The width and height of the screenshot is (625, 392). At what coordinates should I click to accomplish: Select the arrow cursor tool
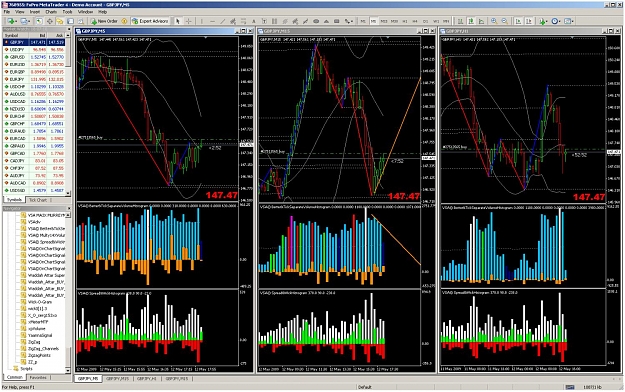coord(178,21)
